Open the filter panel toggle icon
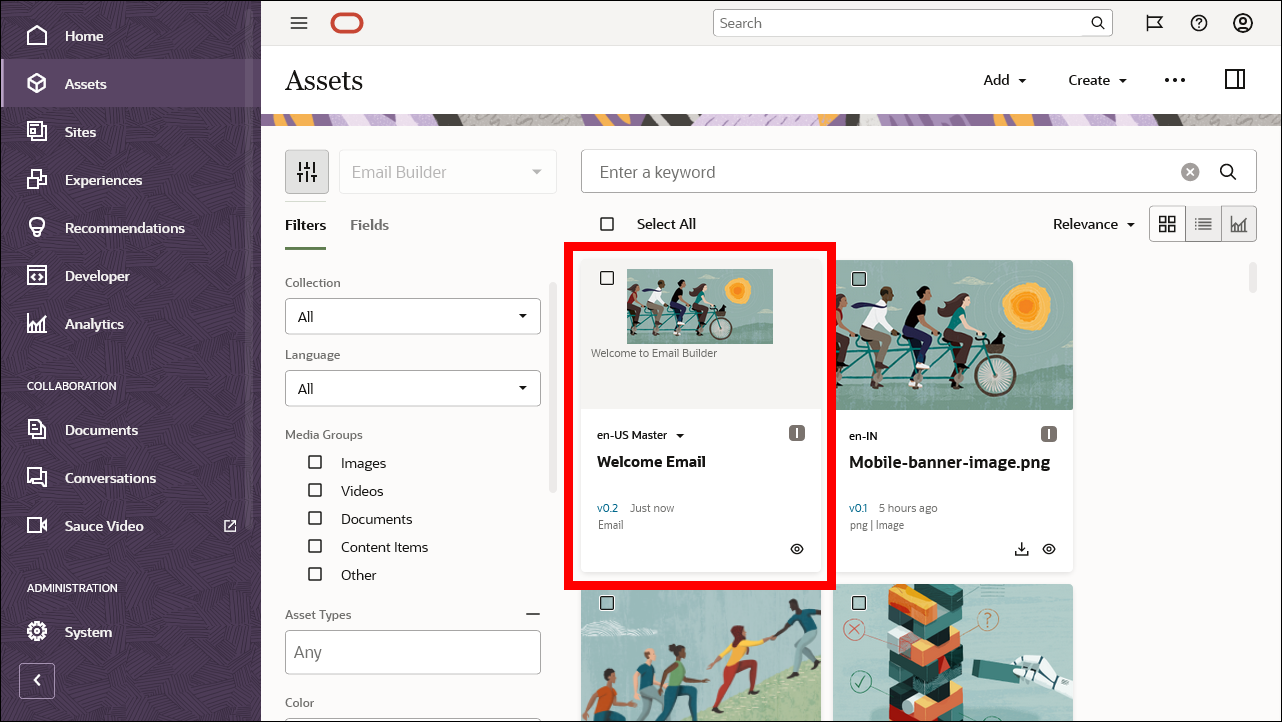1282x722 pixels. tap(306, 171)
